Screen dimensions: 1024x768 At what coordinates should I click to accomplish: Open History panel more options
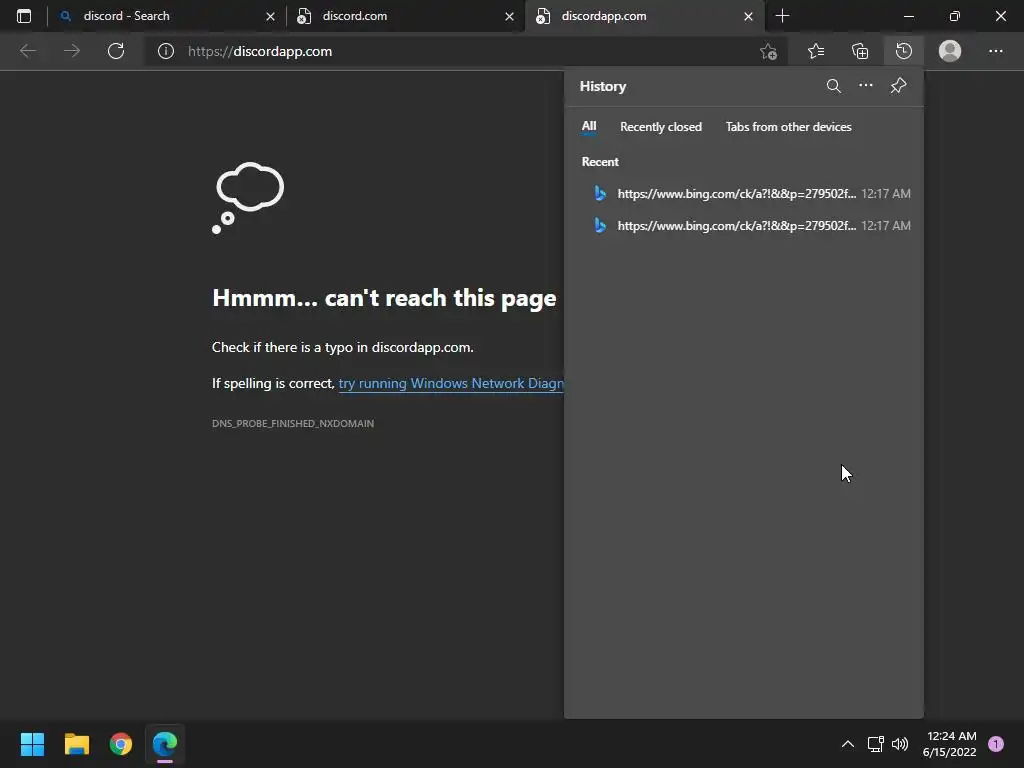(x=866, y=86)
